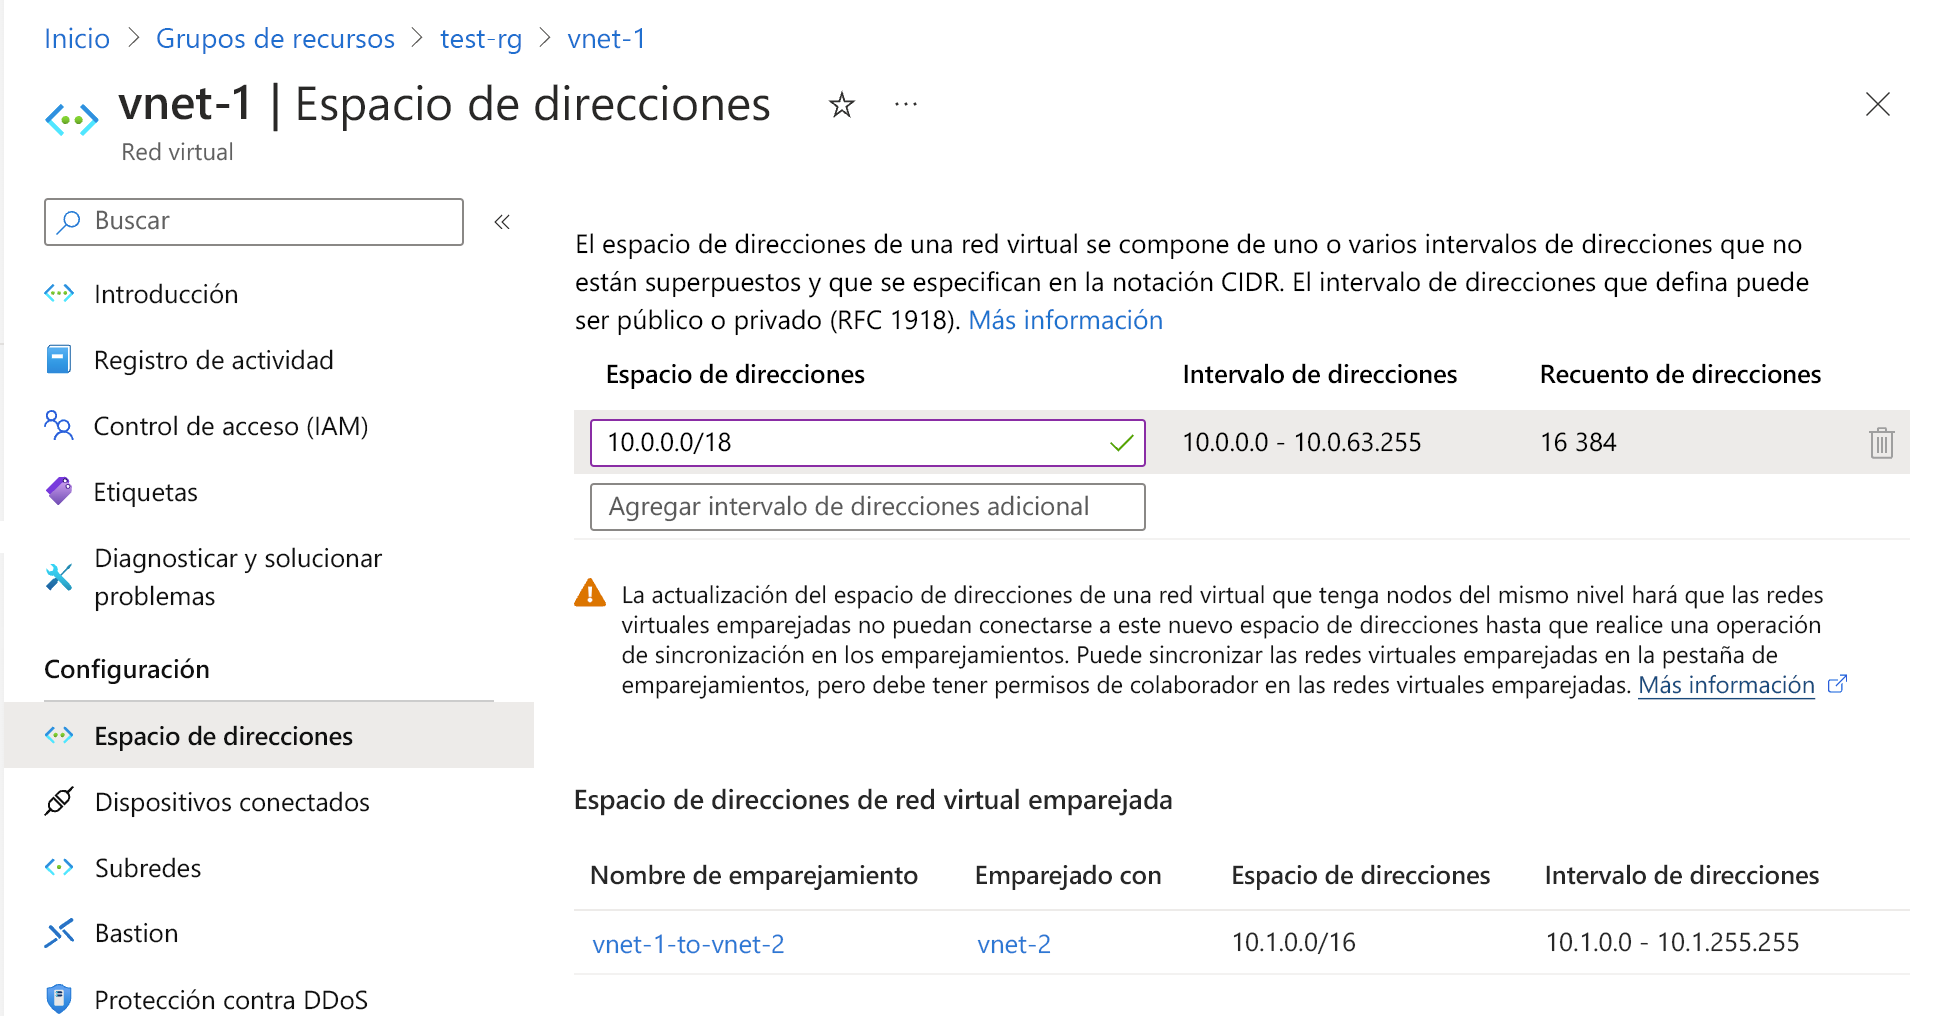
Task: Open Diagnosticar y solucionar problemas
Action: [x=237, y=577]
